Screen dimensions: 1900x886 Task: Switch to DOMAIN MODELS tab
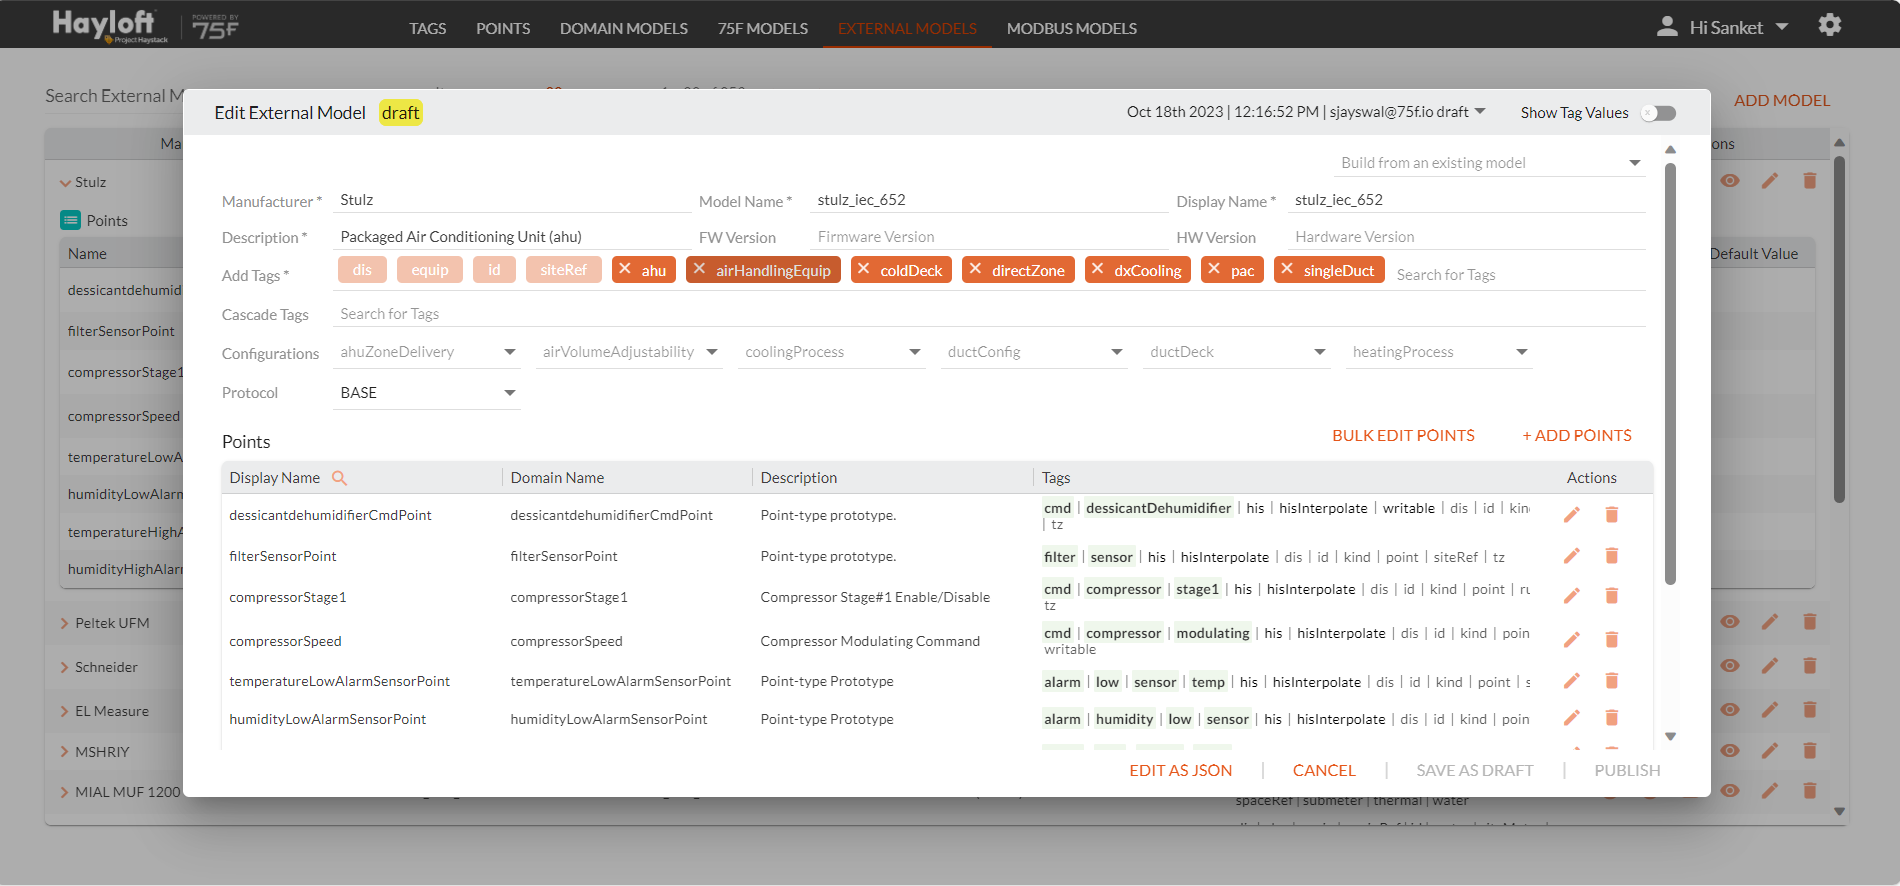(624, 28)
